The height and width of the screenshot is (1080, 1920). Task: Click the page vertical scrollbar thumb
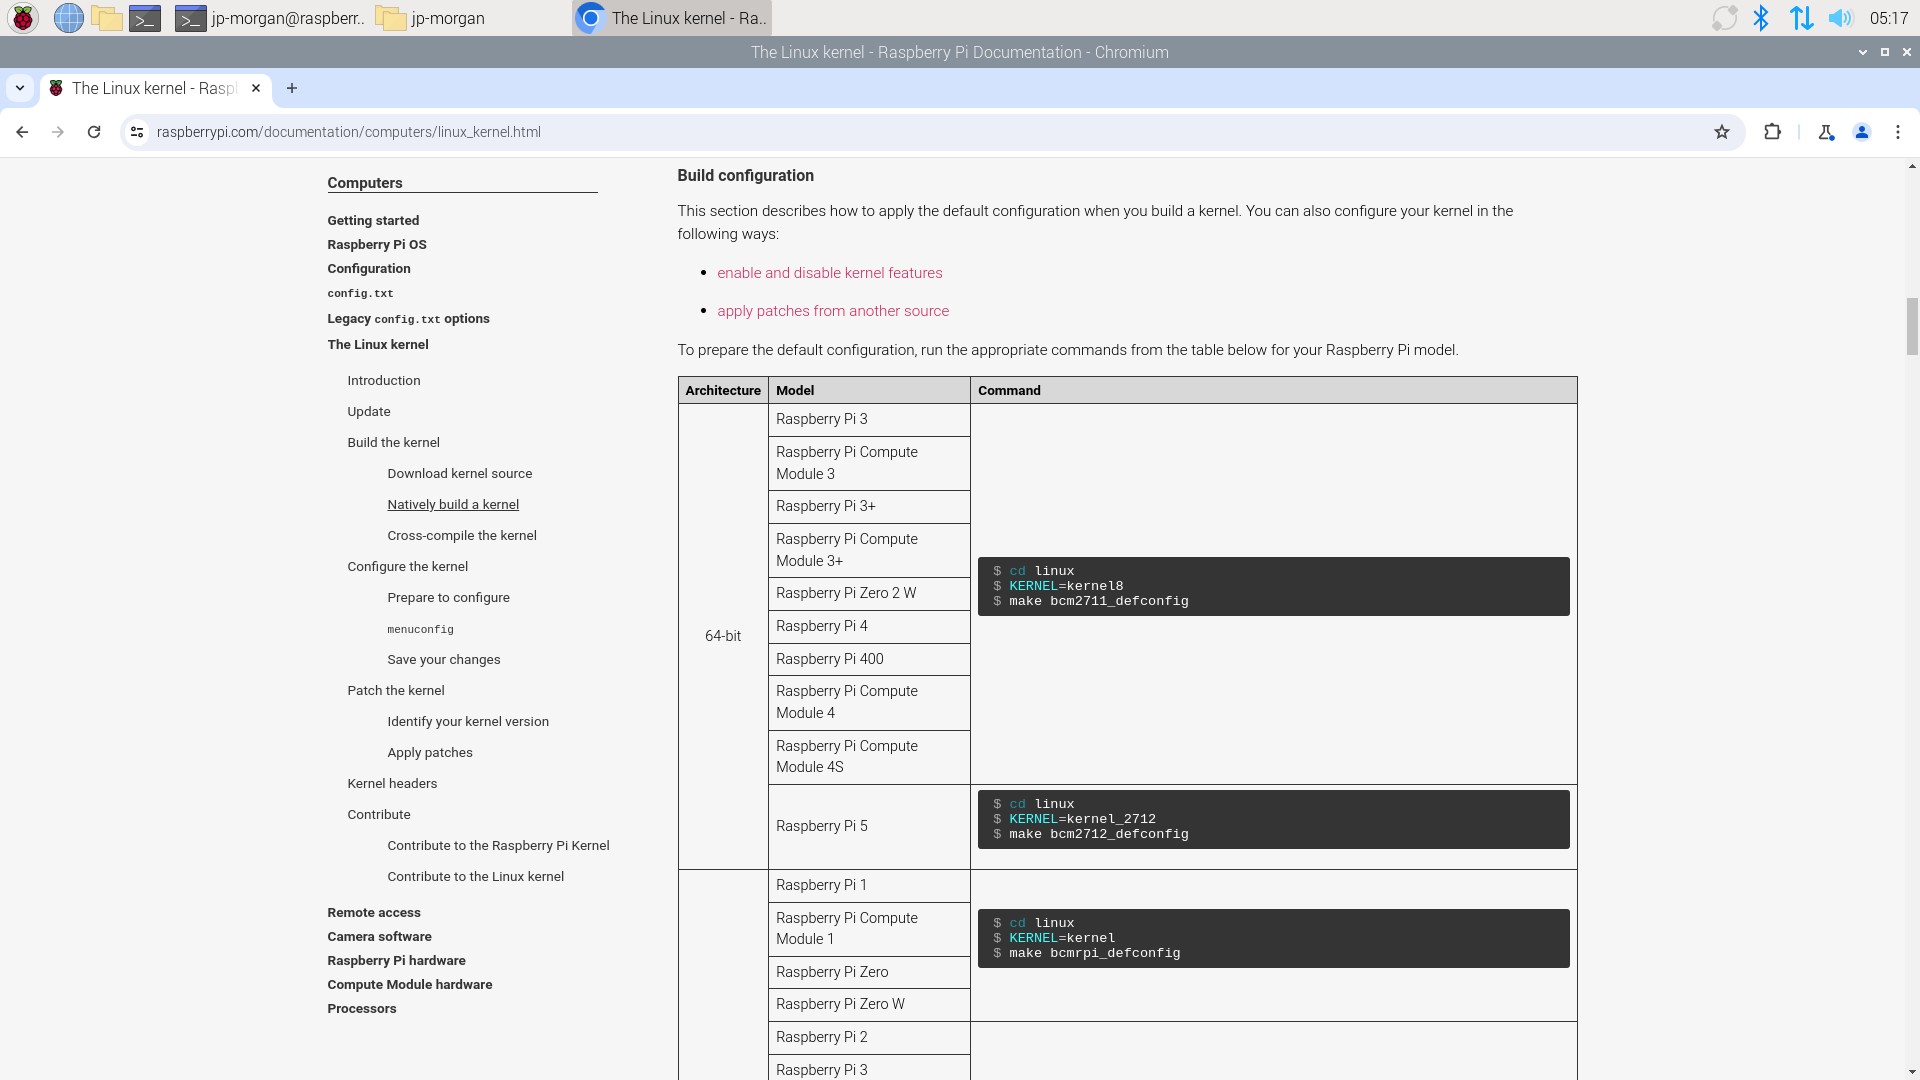[1912, 326]
